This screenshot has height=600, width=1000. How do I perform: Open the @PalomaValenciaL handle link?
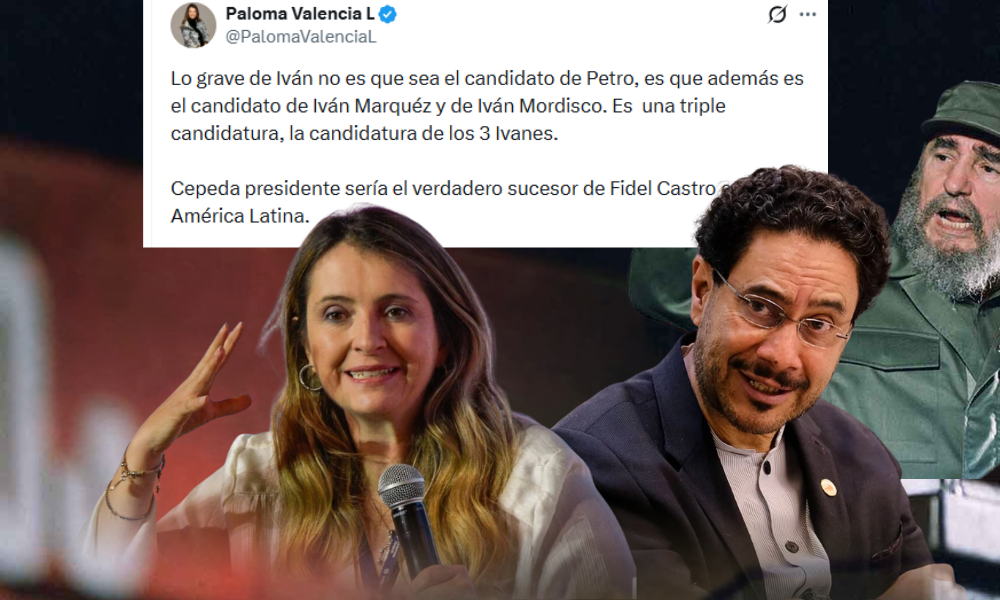[301, 37]
